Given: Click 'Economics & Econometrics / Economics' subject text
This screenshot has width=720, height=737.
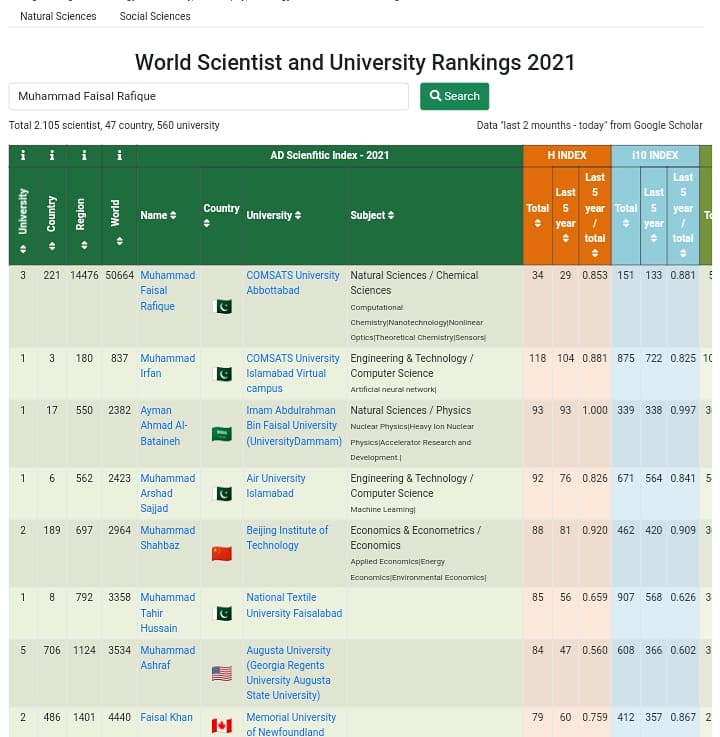Looking at the screenshot, I should pyautogui.click(x=415, y=538).
